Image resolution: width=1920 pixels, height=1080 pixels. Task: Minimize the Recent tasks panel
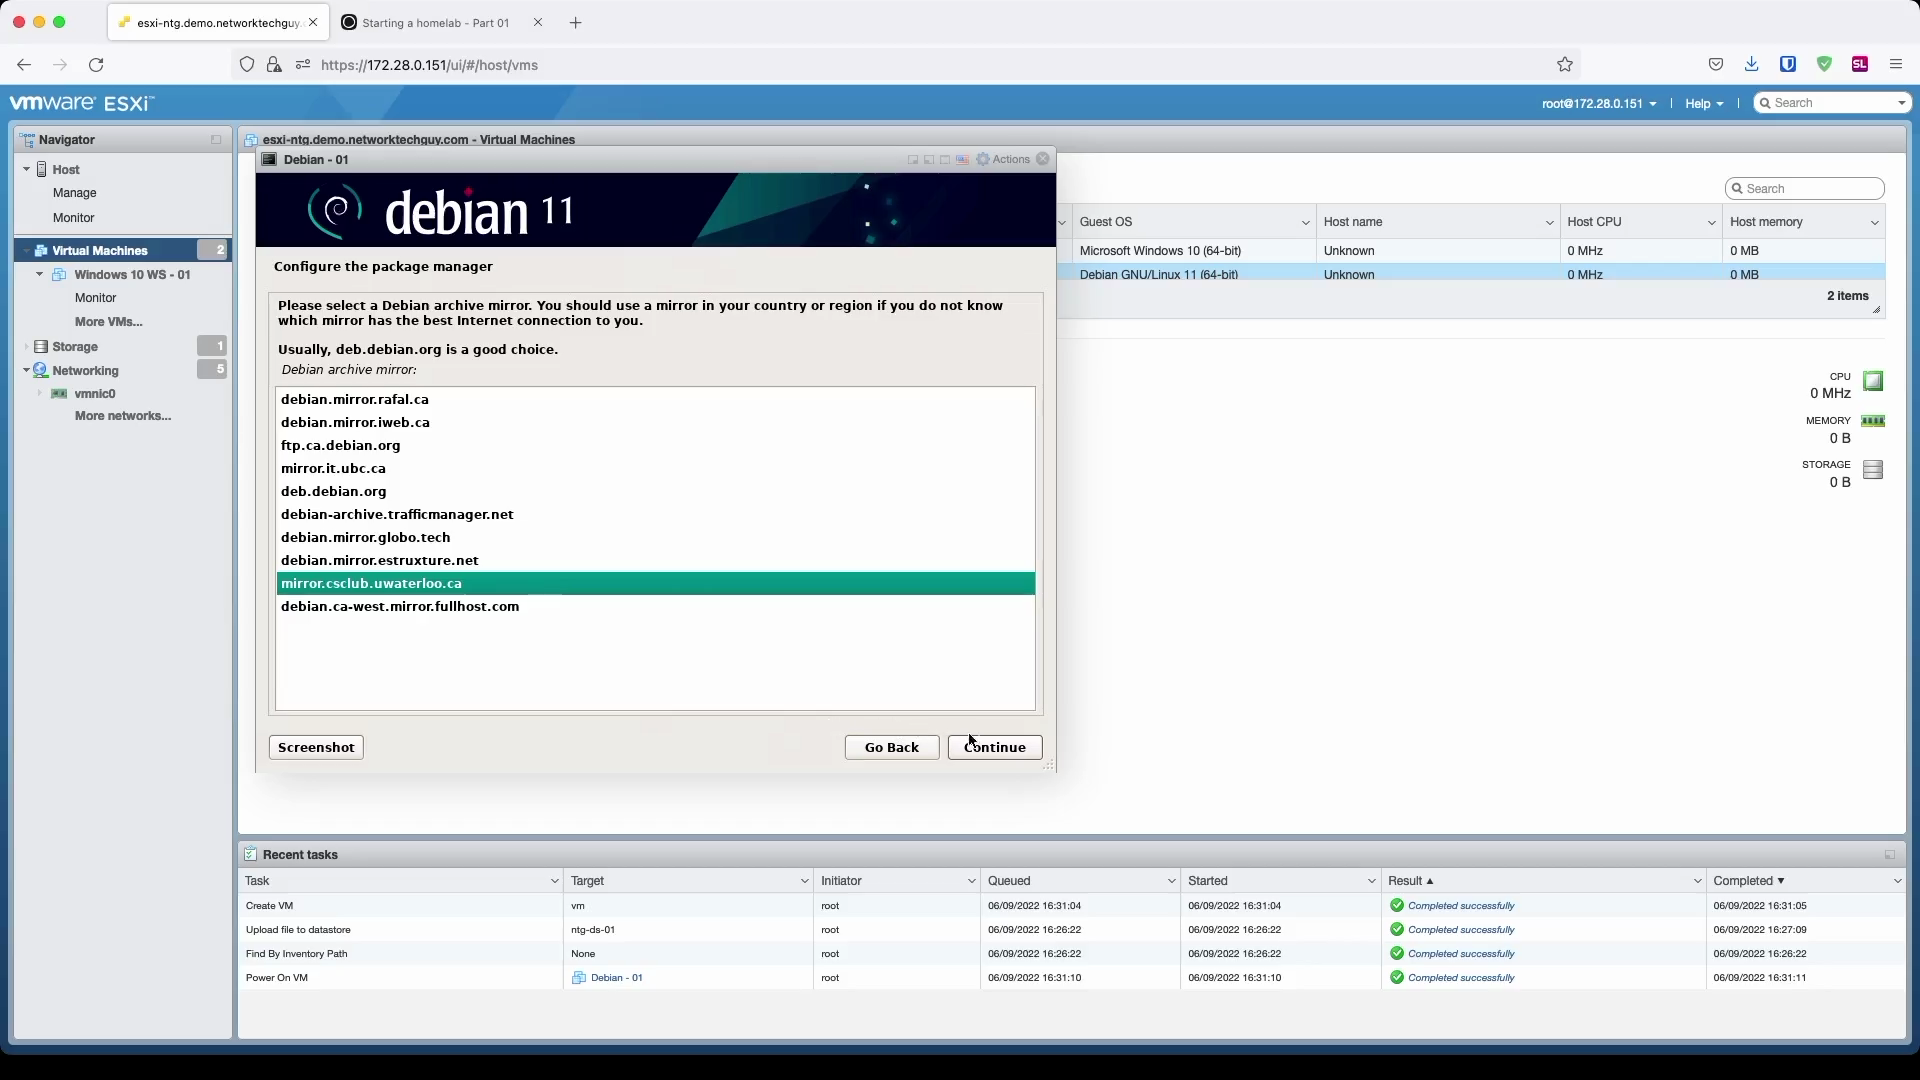(x=1890, y=855)
